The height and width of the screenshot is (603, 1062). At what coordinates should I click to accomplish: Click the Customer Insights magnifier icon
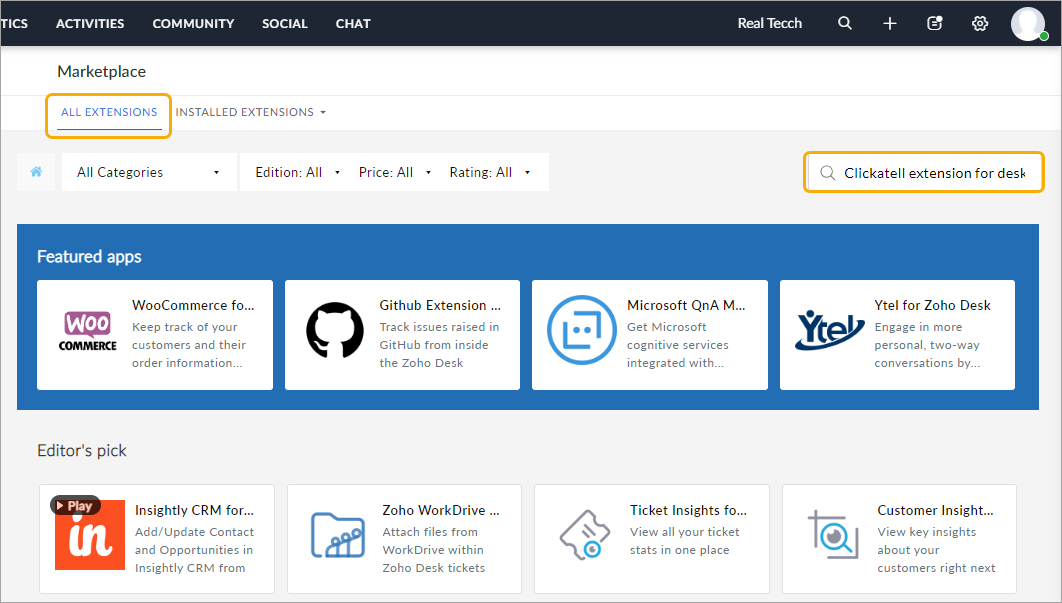[x=833, y=535]
